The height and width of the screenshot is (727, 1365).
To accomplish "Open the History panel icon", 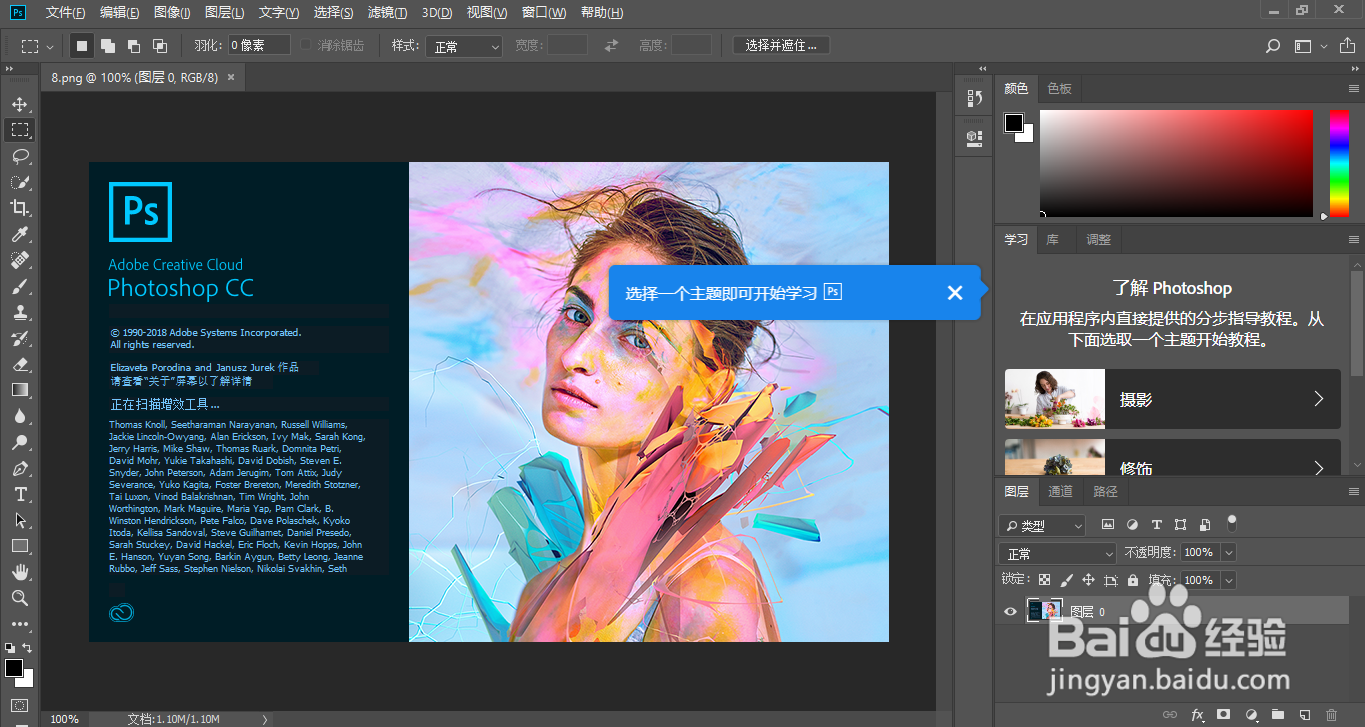I will pyautogui.click(x=974, y=98).
